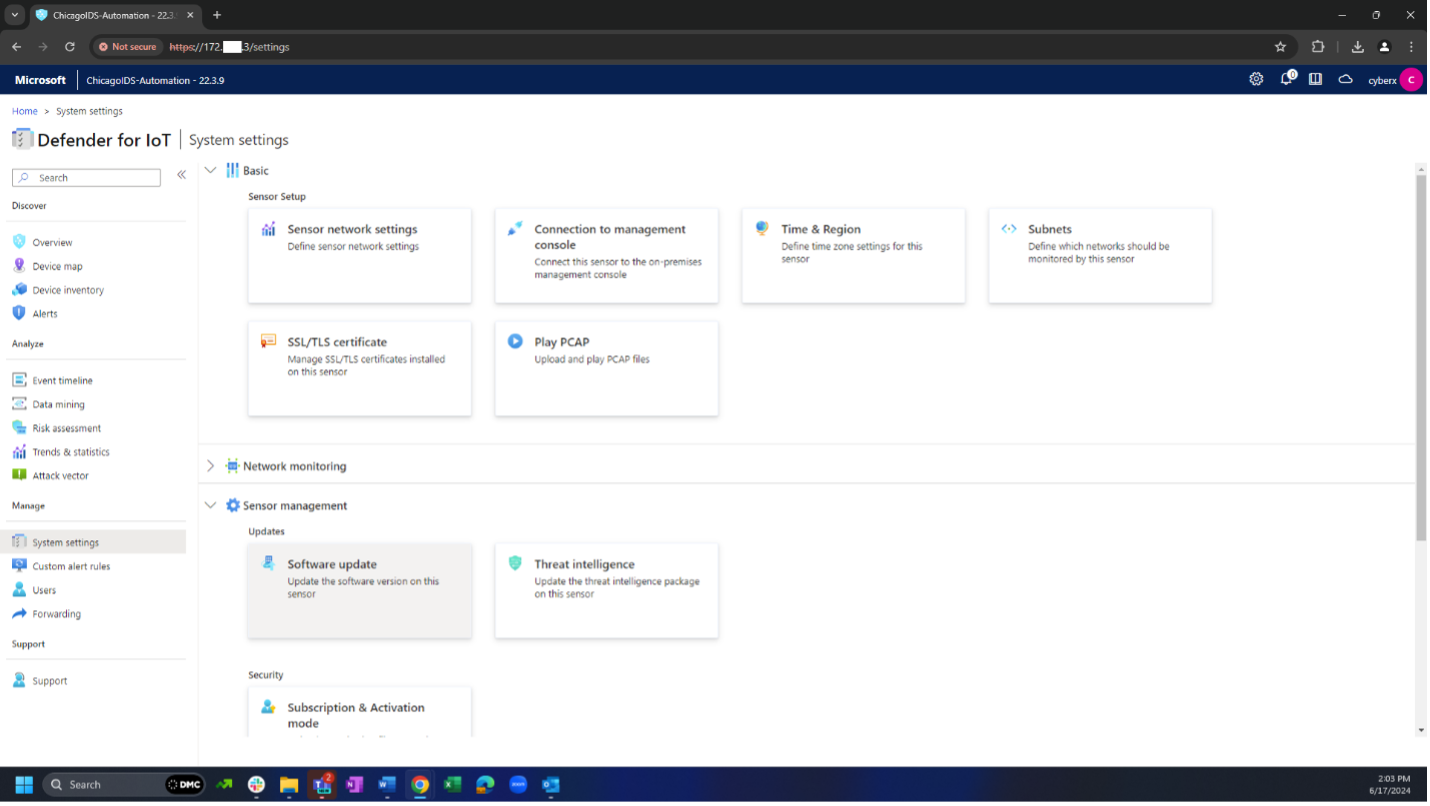Image resolution: width=1430 pixels, height=806 pixels.
Task: Open Connection to management console card
Action: click(606, 256)
